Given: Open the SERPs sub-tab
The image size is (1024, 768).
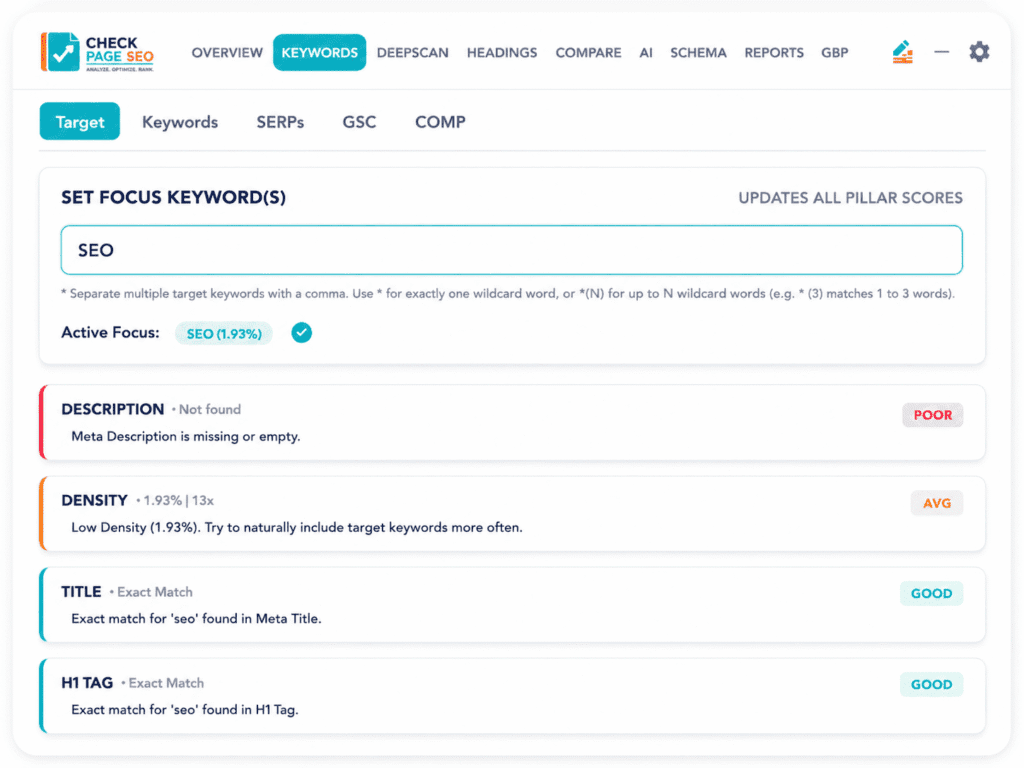Looking at the screenshot, I should [x=280, y=122].
